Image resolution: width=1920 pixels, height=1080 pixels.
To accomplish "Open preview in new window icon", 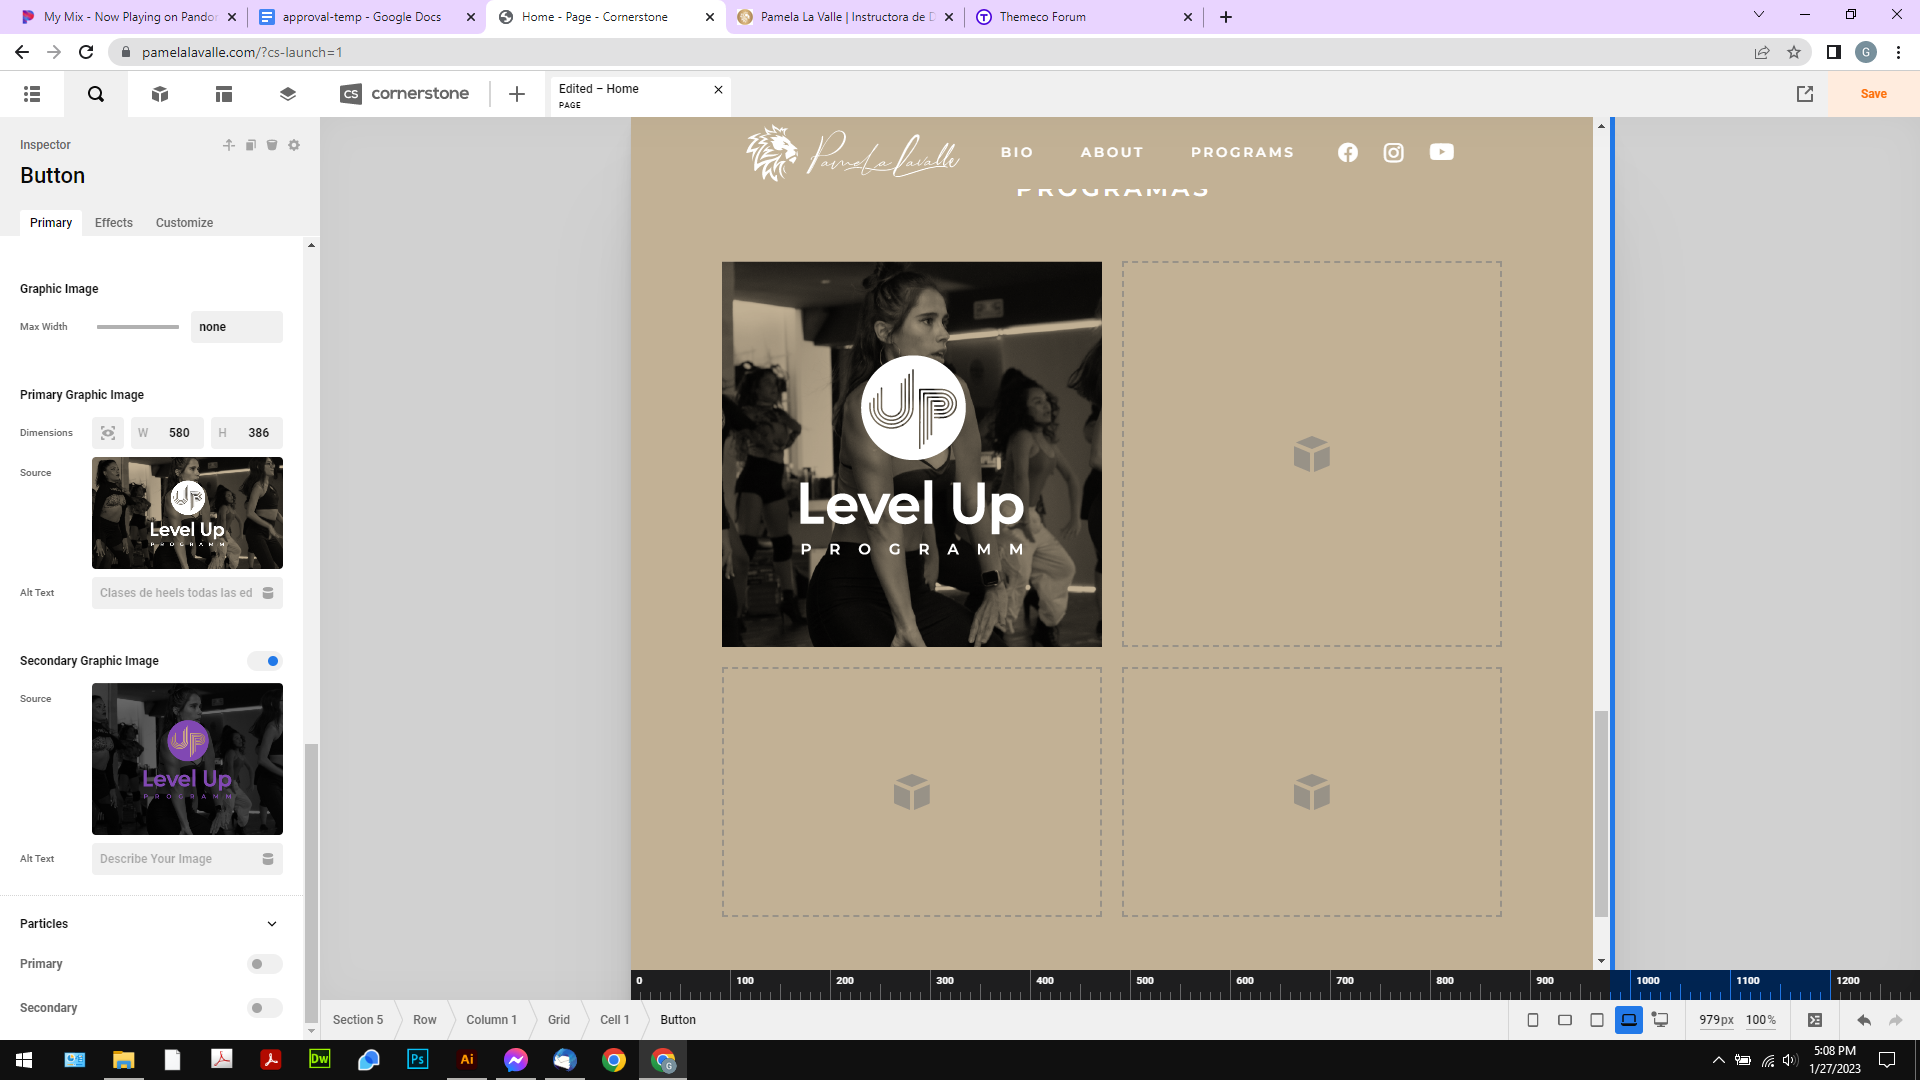I will (1805, 94).
